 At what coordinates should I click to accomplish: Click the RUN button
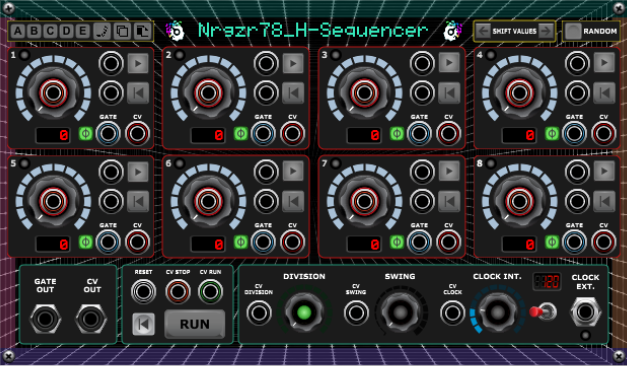tap(195, 324)
